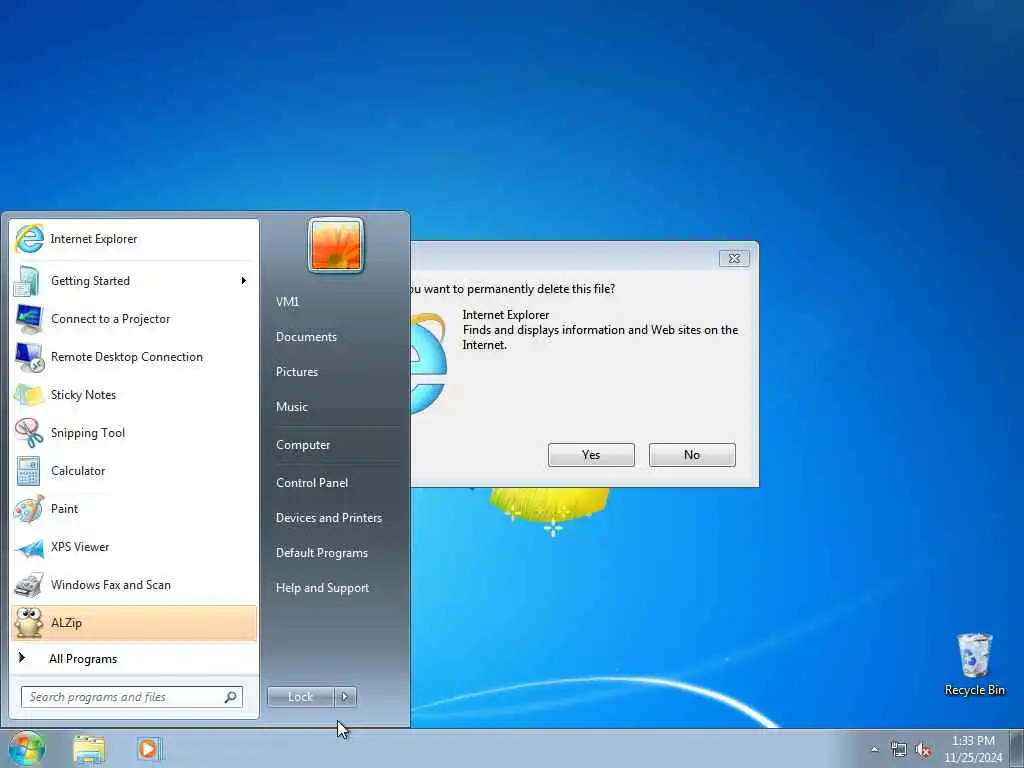Click the Paint palette icon

point(29,509)
